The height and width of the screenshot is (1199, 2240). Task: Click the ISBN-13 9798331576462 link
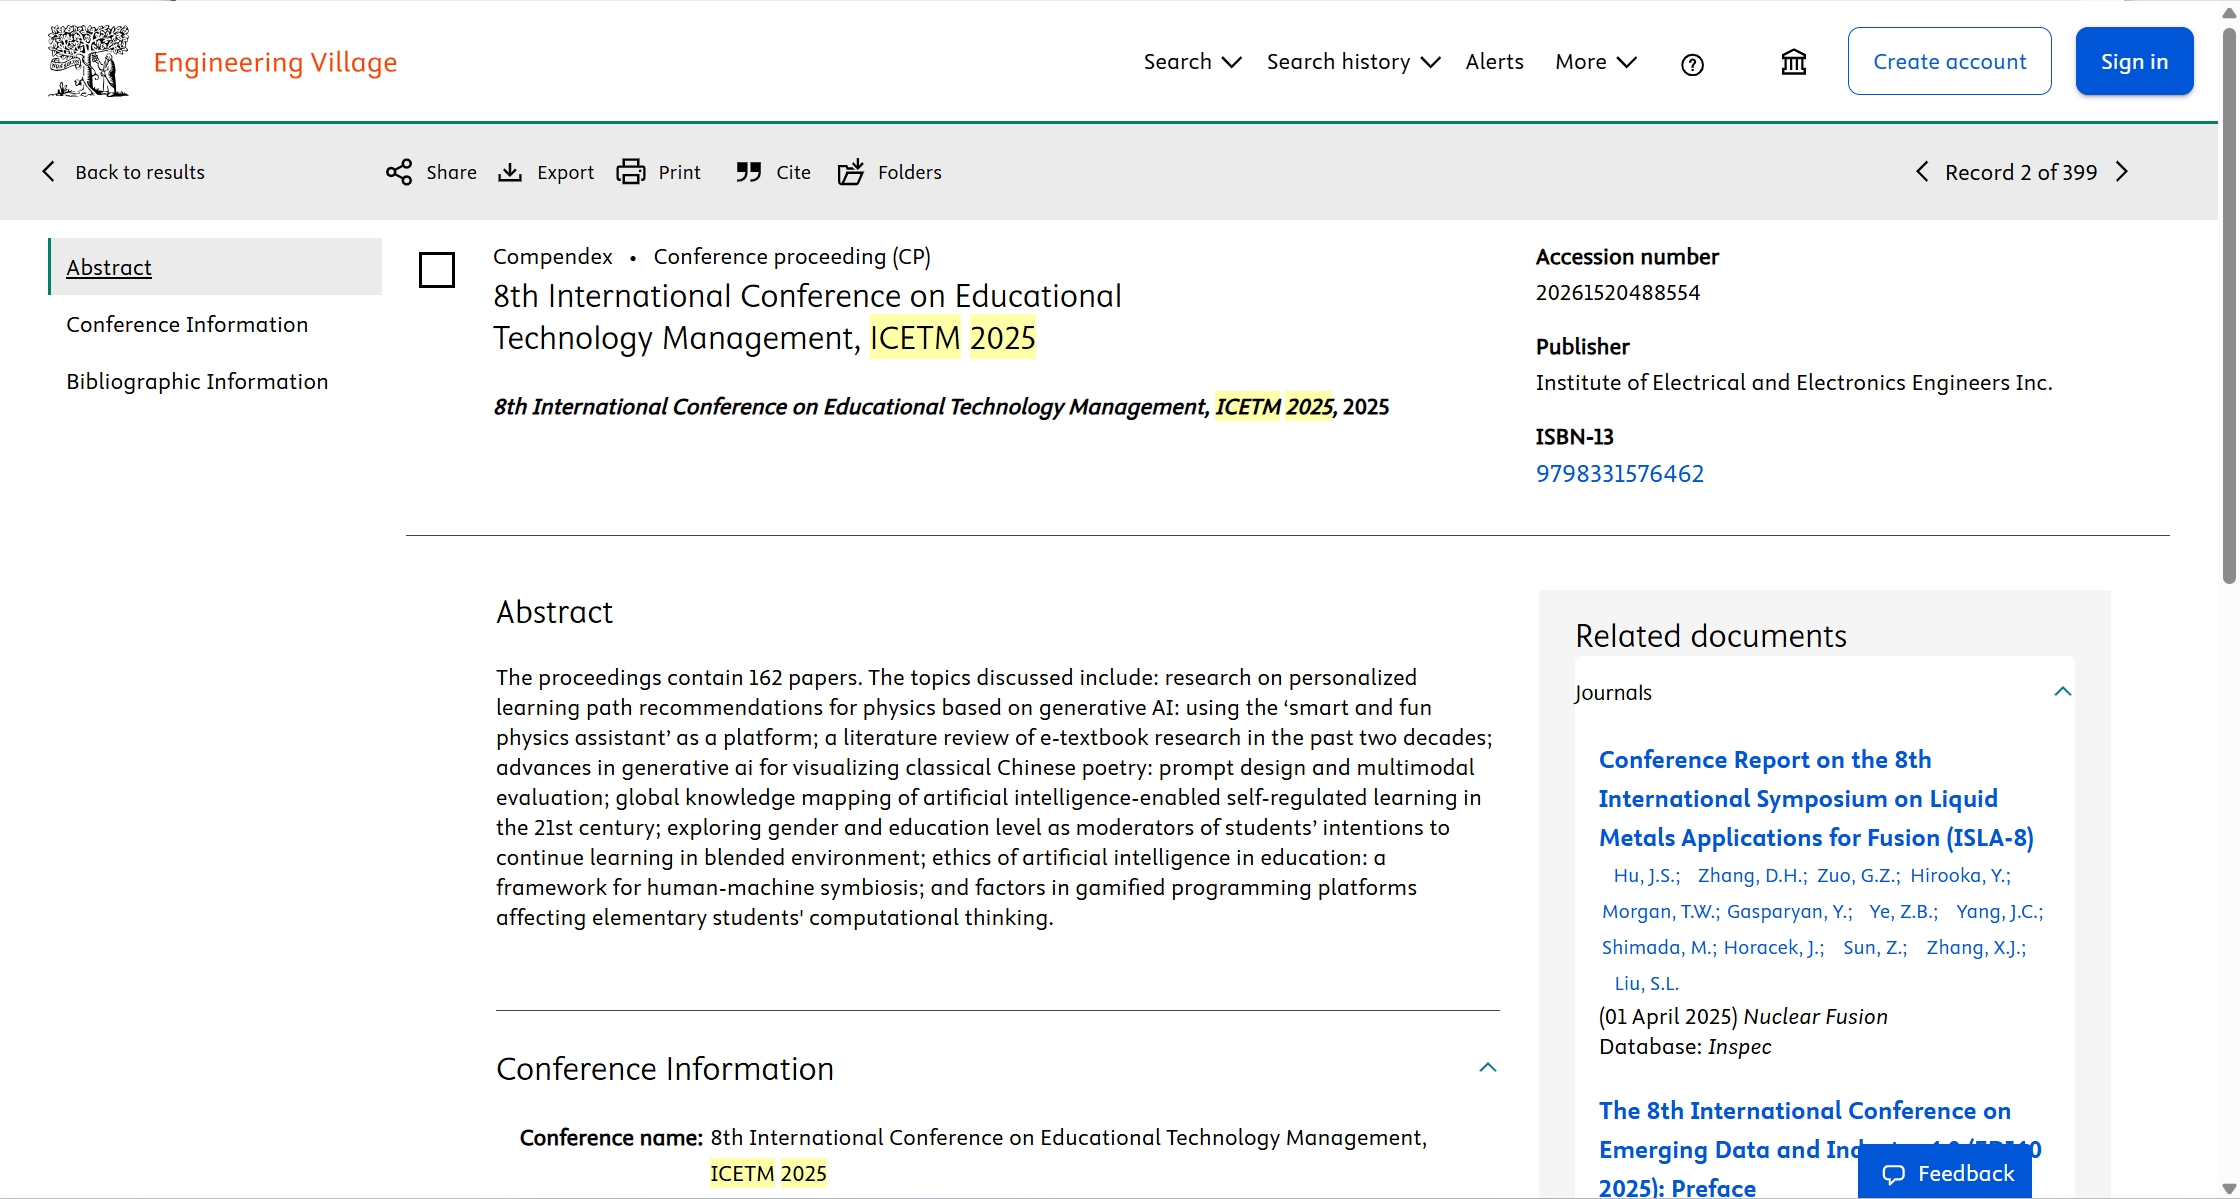coord(1619,473)
